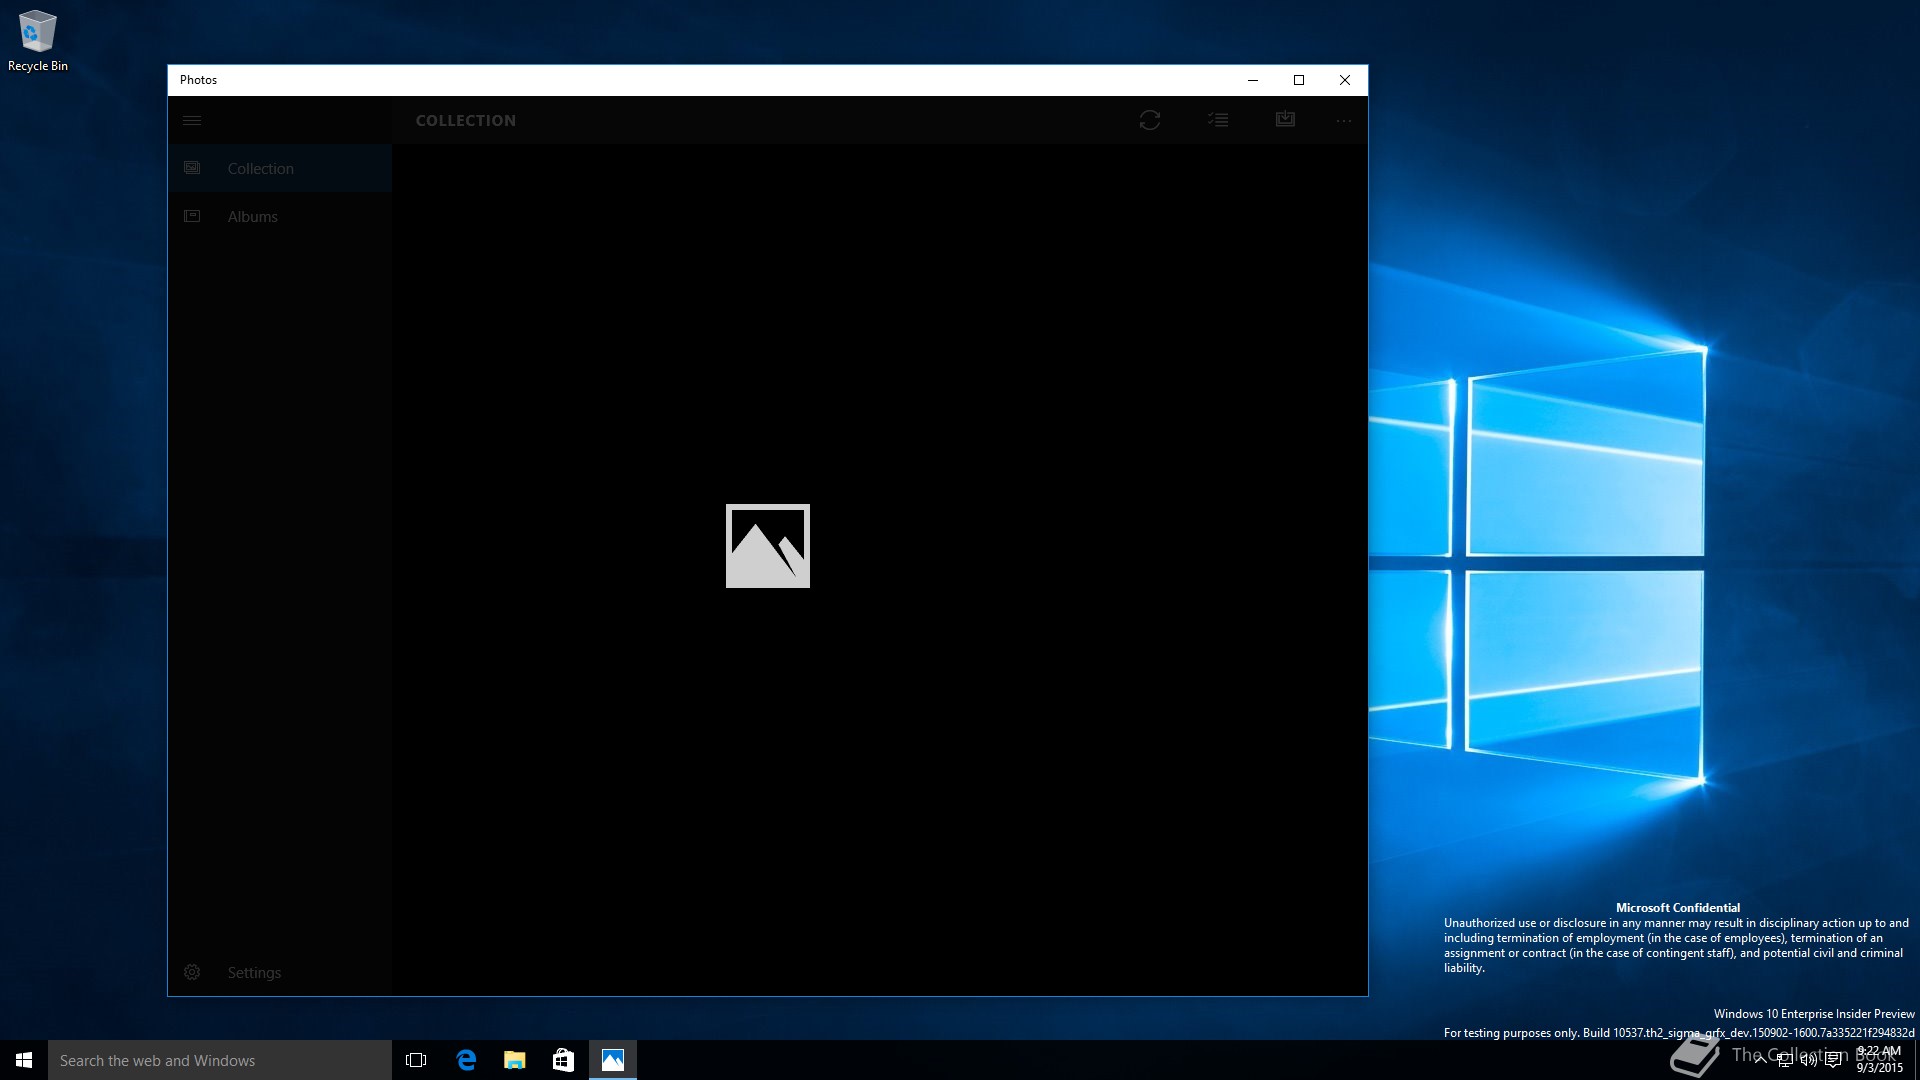Close the Photos window
This screenshot has height=1080, width=1920.
coord(1345,80)
